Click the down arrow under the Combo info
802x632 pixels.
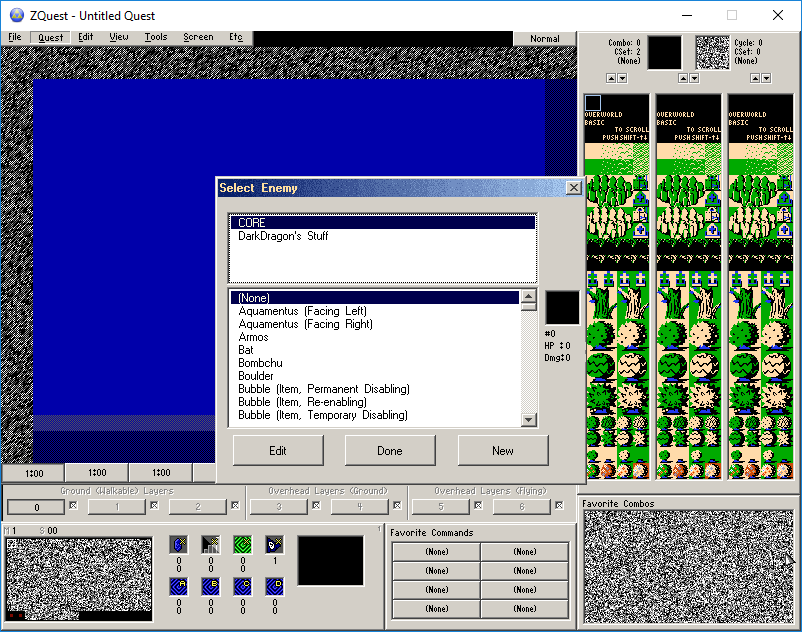pos(622,78)
